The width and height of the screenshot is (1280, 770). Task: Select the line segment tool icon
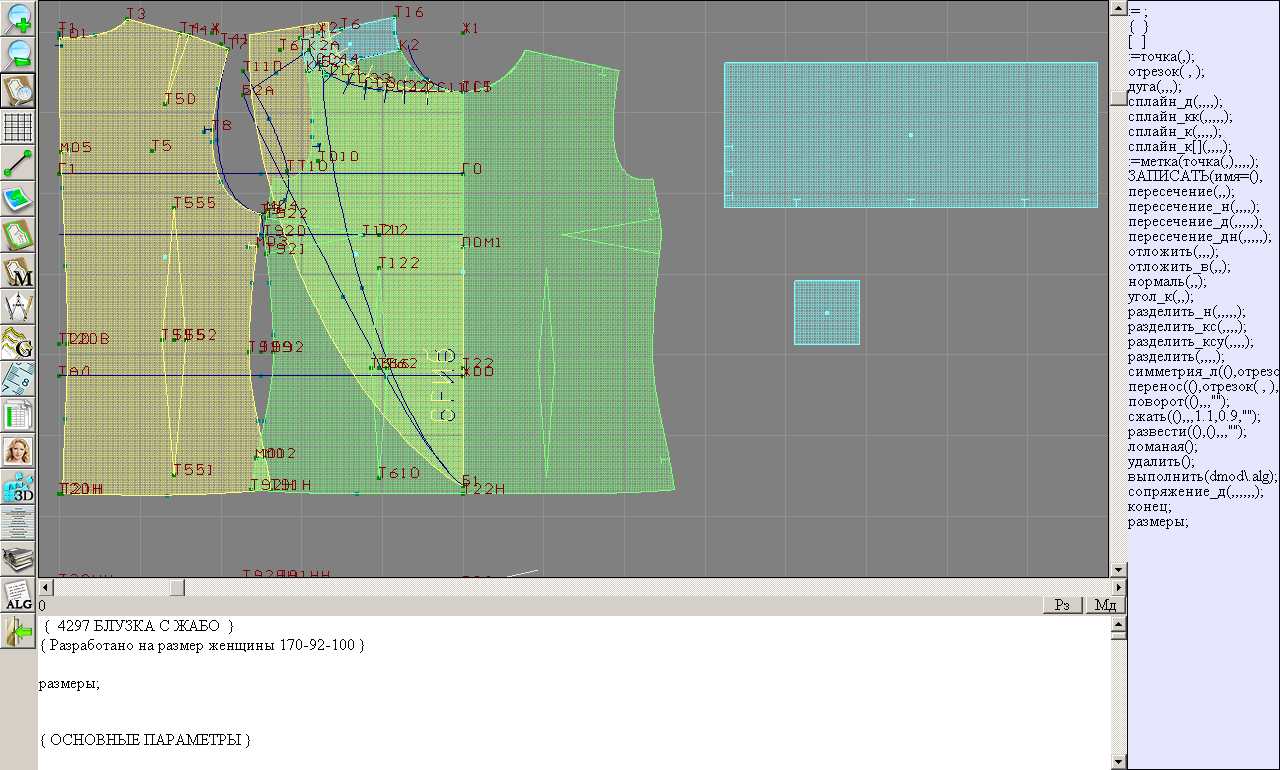pos(19,163)
